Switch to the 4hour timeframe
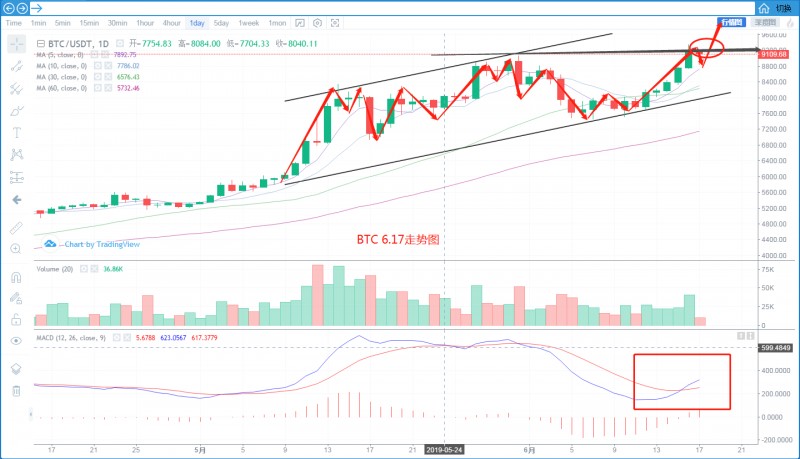Viewport: 800px width, 459px height. tap(172, 22)
